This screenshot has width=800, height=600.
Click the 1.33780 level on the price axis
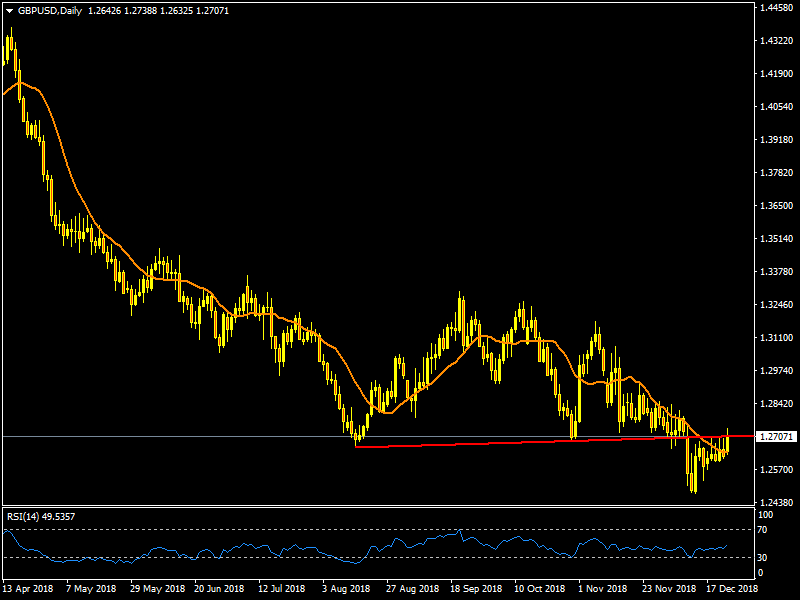[777, 272]
